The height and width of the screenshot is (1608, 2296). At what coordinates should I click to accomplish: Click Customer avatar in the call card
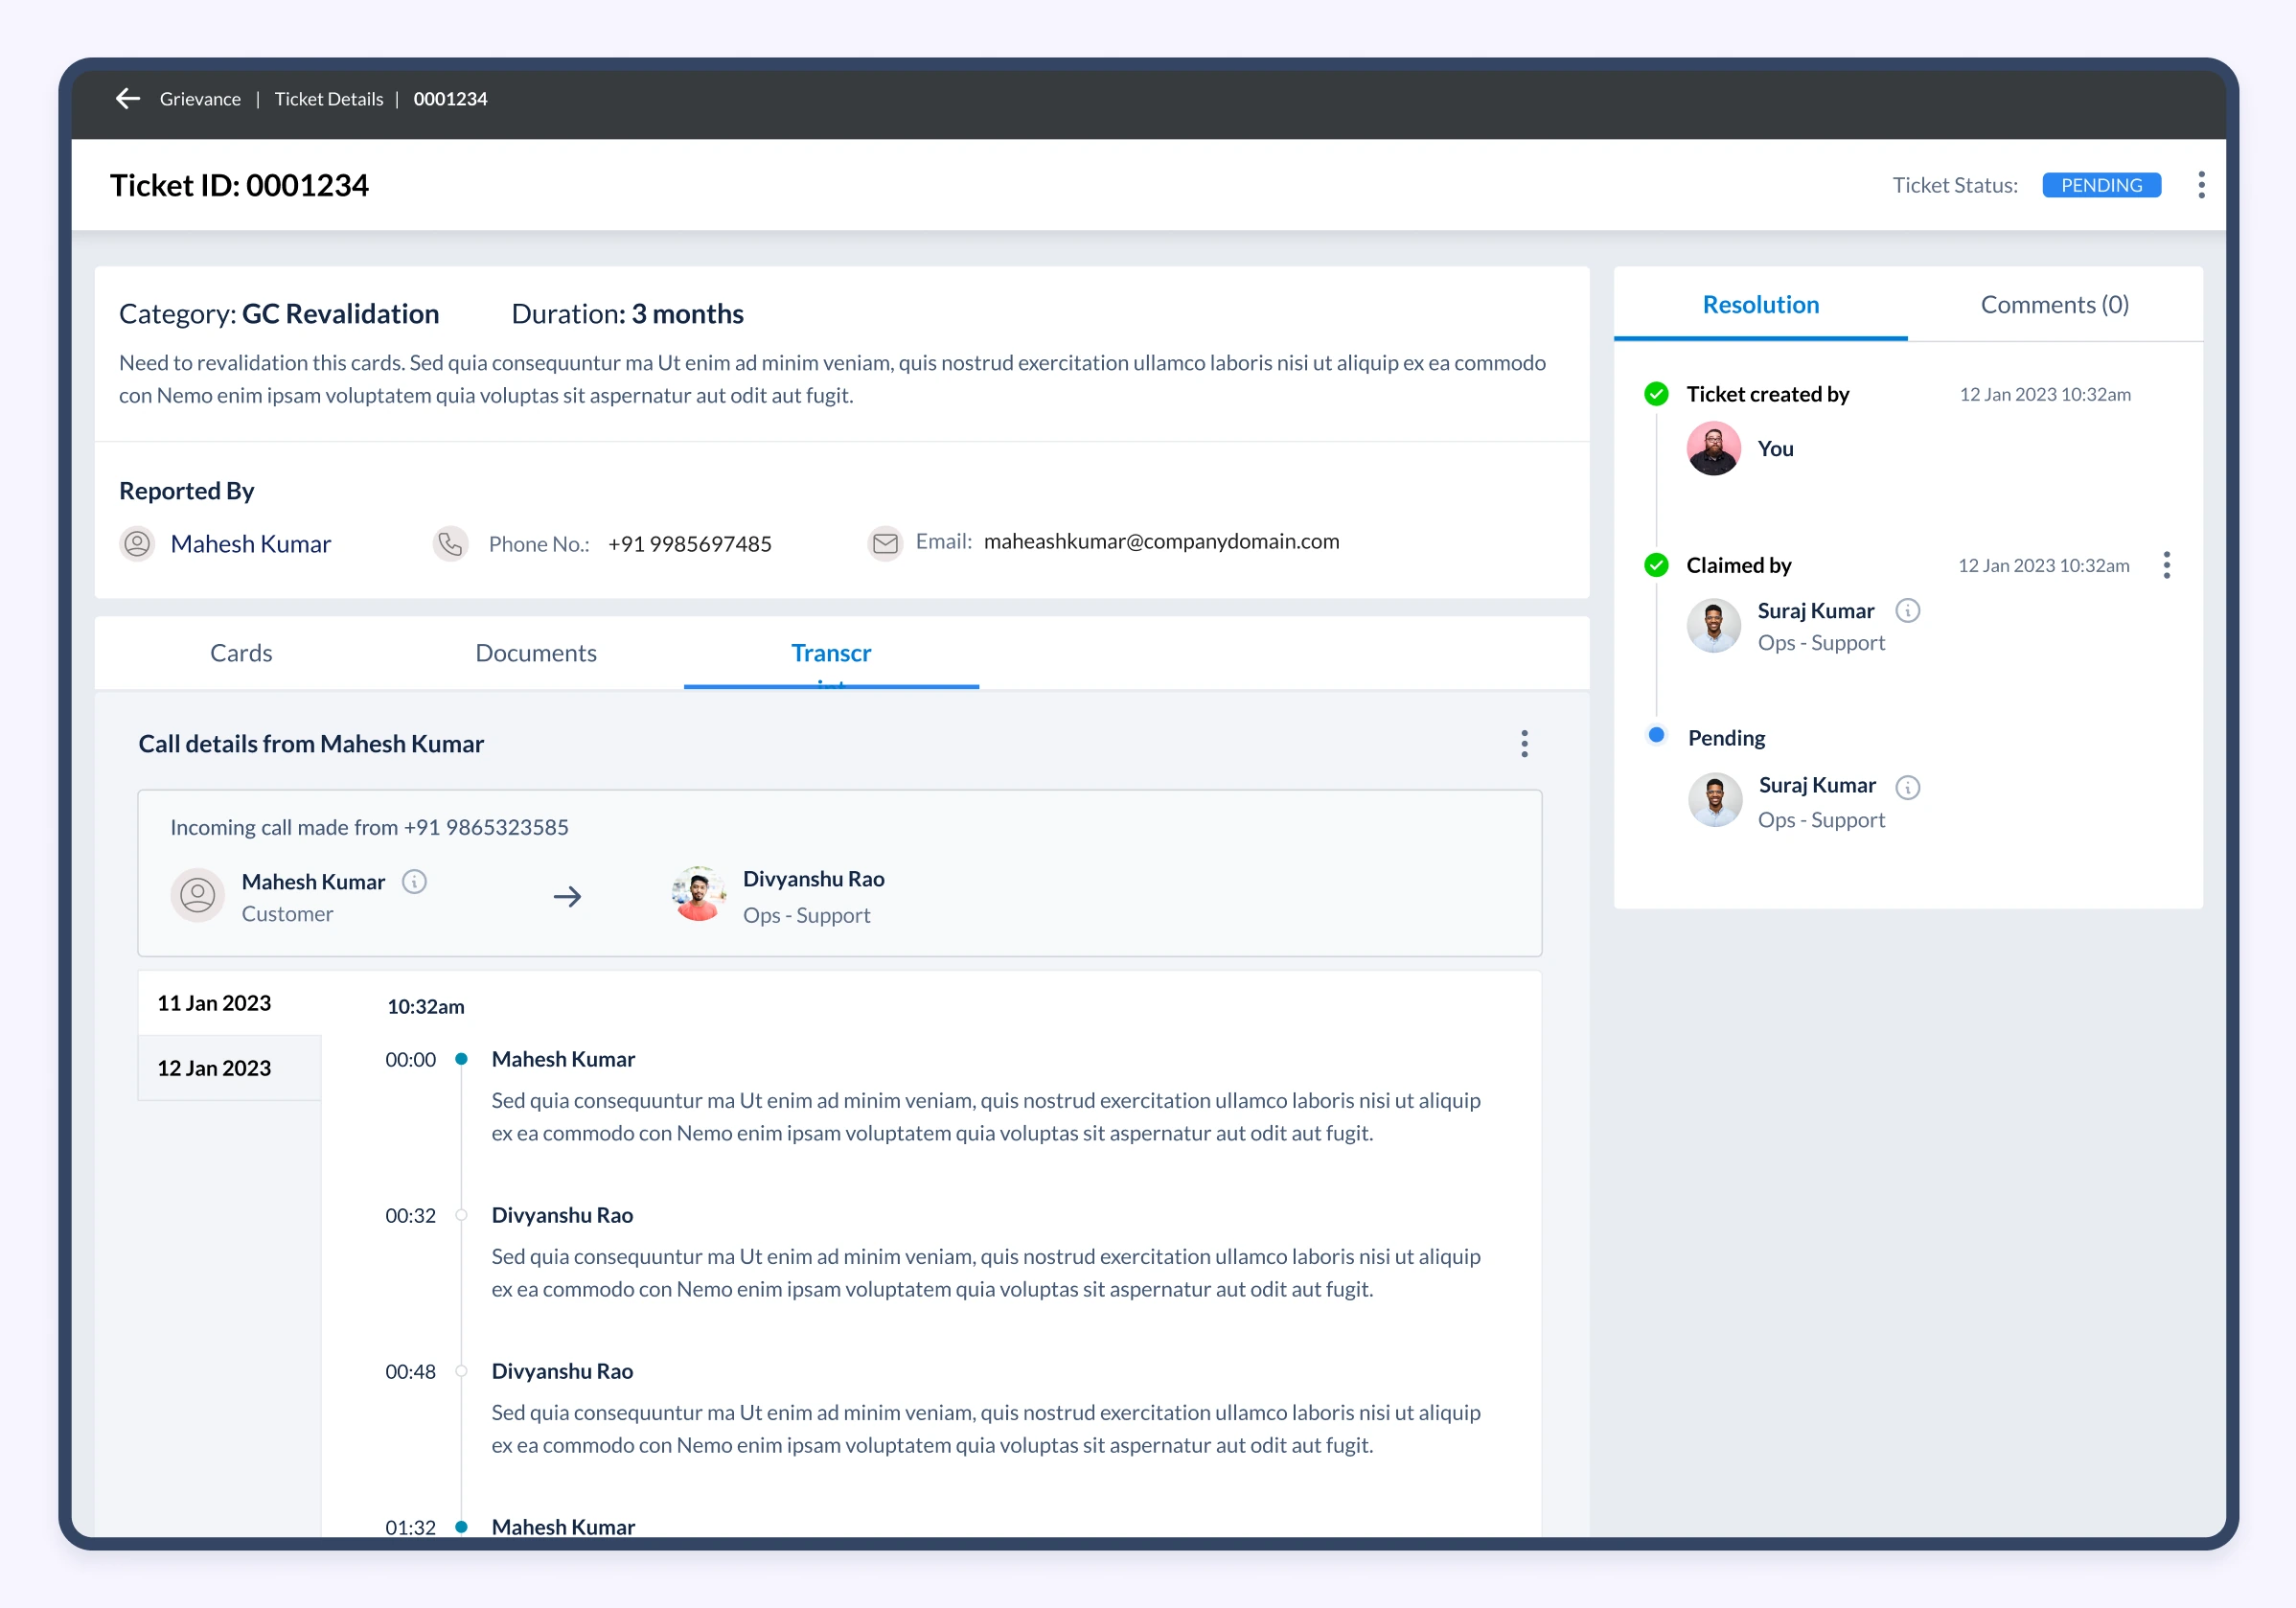coord(197,894)
